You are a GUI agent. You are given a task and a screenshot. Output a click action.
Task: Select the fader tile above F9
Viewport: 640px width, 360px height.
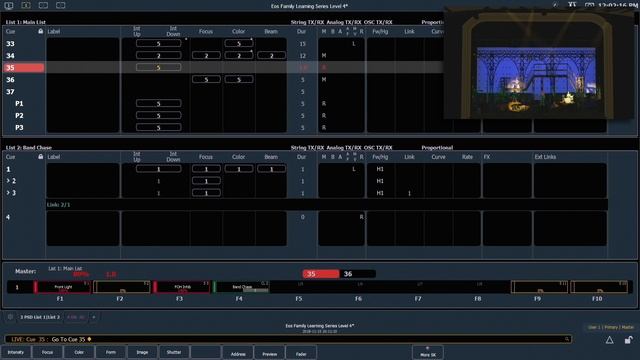pos(539,287)
